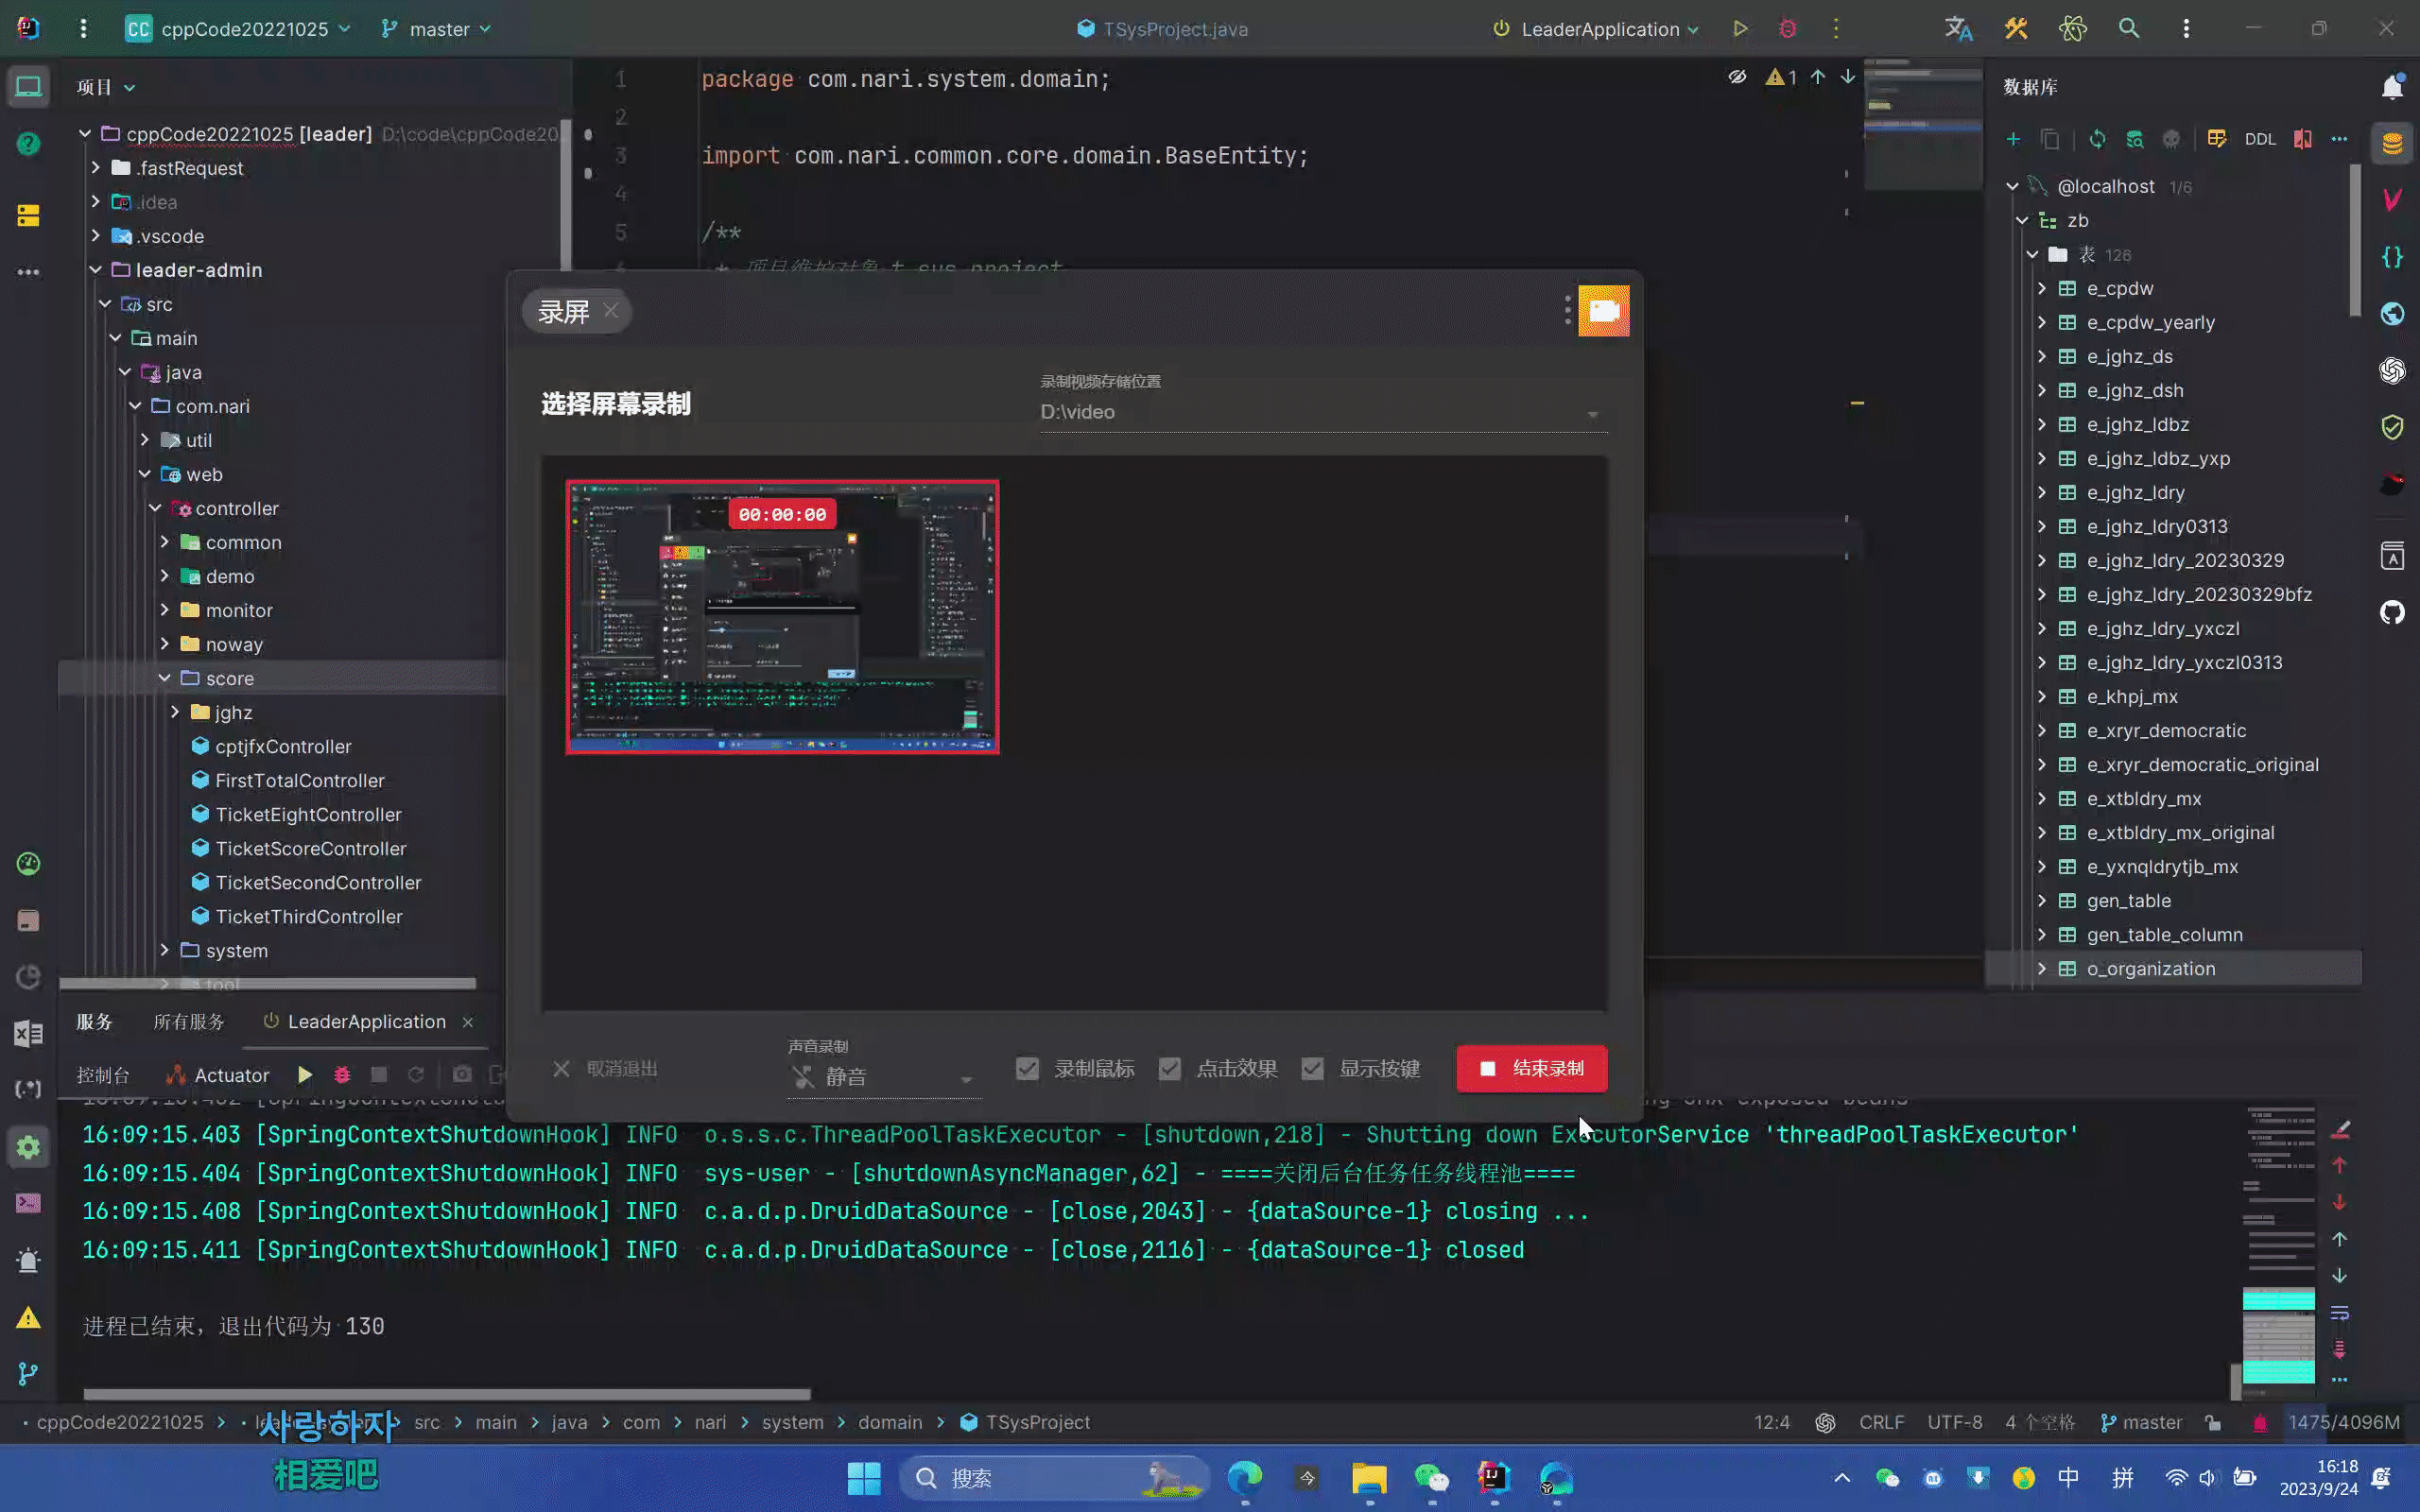Click the Debug bug icon in top toolbar

click(1788, 29)
